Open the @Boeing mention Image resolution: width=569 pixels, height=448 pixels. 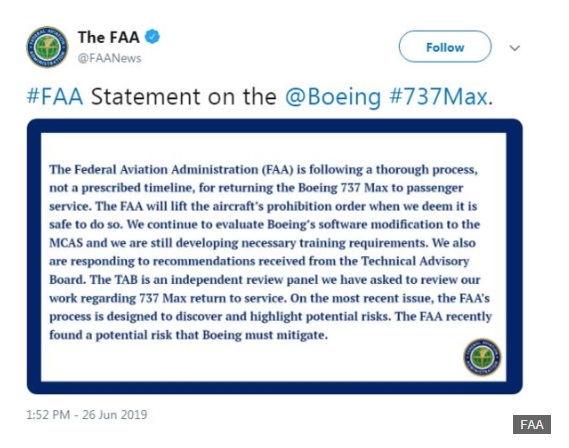[333, 98]
